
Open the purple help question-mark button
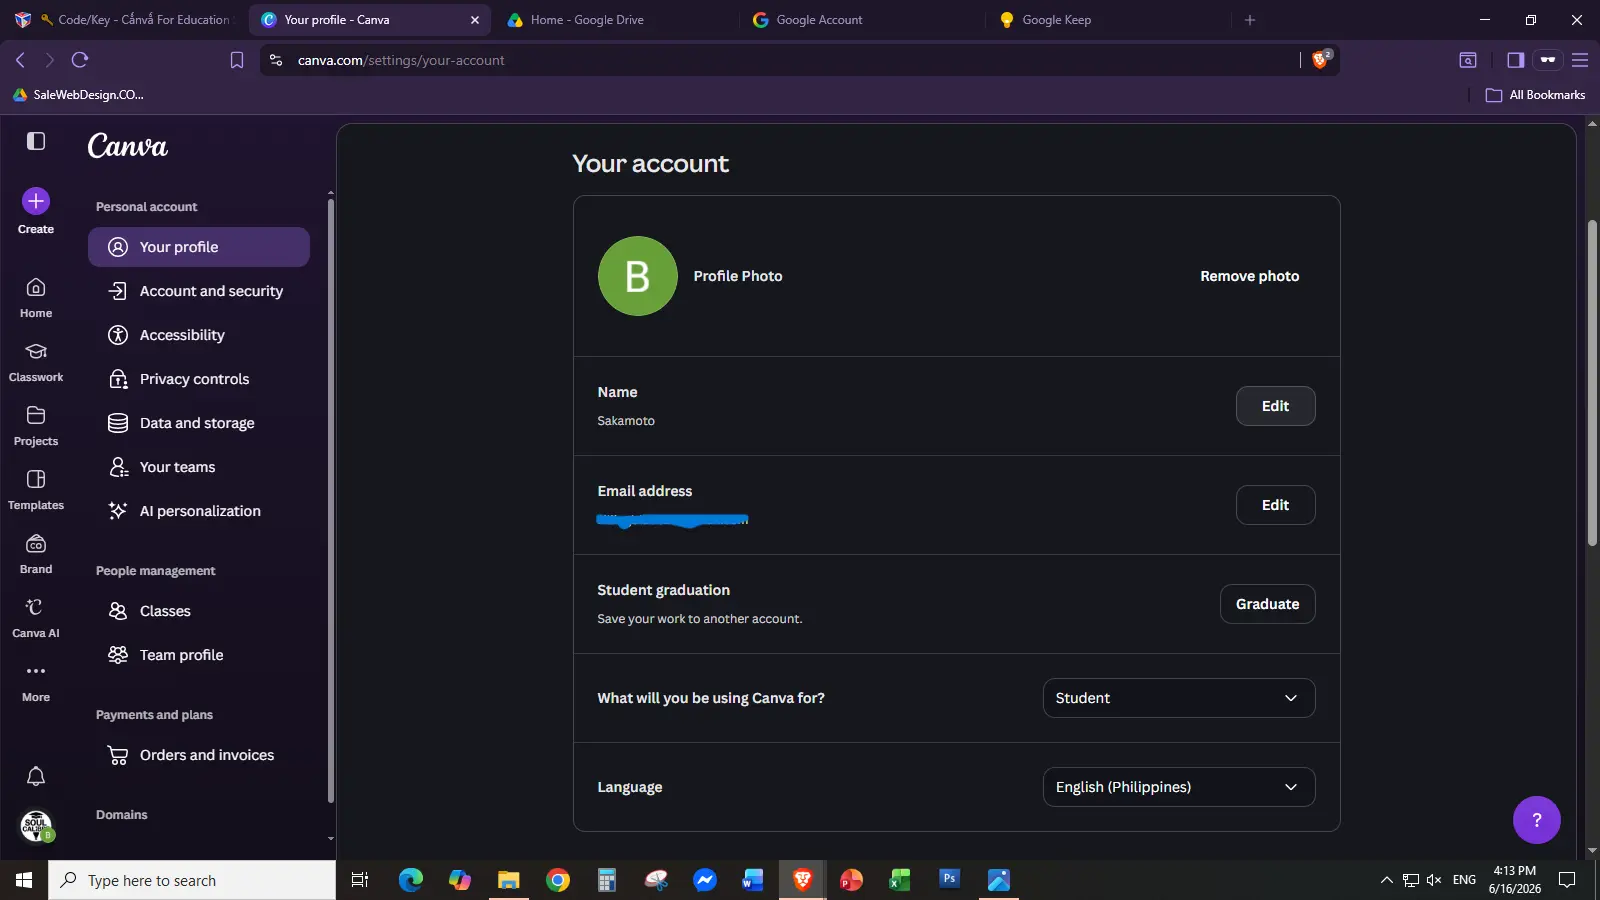click(1537, 820)
